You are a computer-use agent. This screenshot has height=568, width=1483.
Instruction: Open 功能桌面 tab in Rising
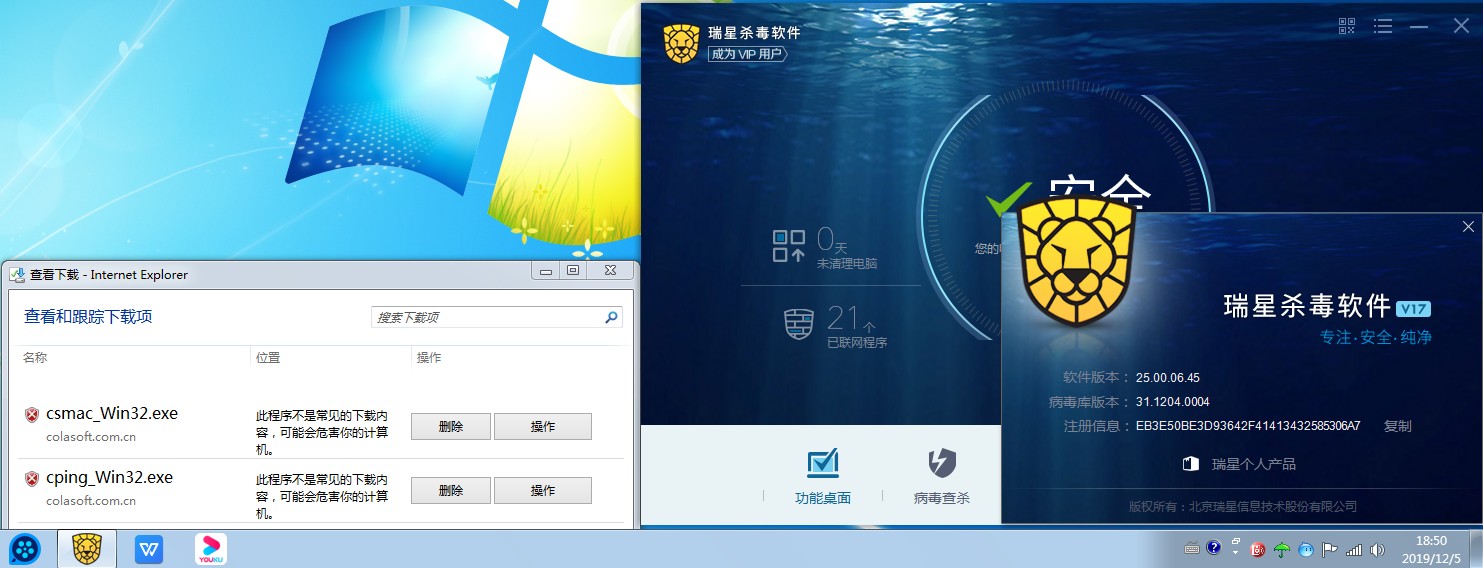click(x=823, y=497)
